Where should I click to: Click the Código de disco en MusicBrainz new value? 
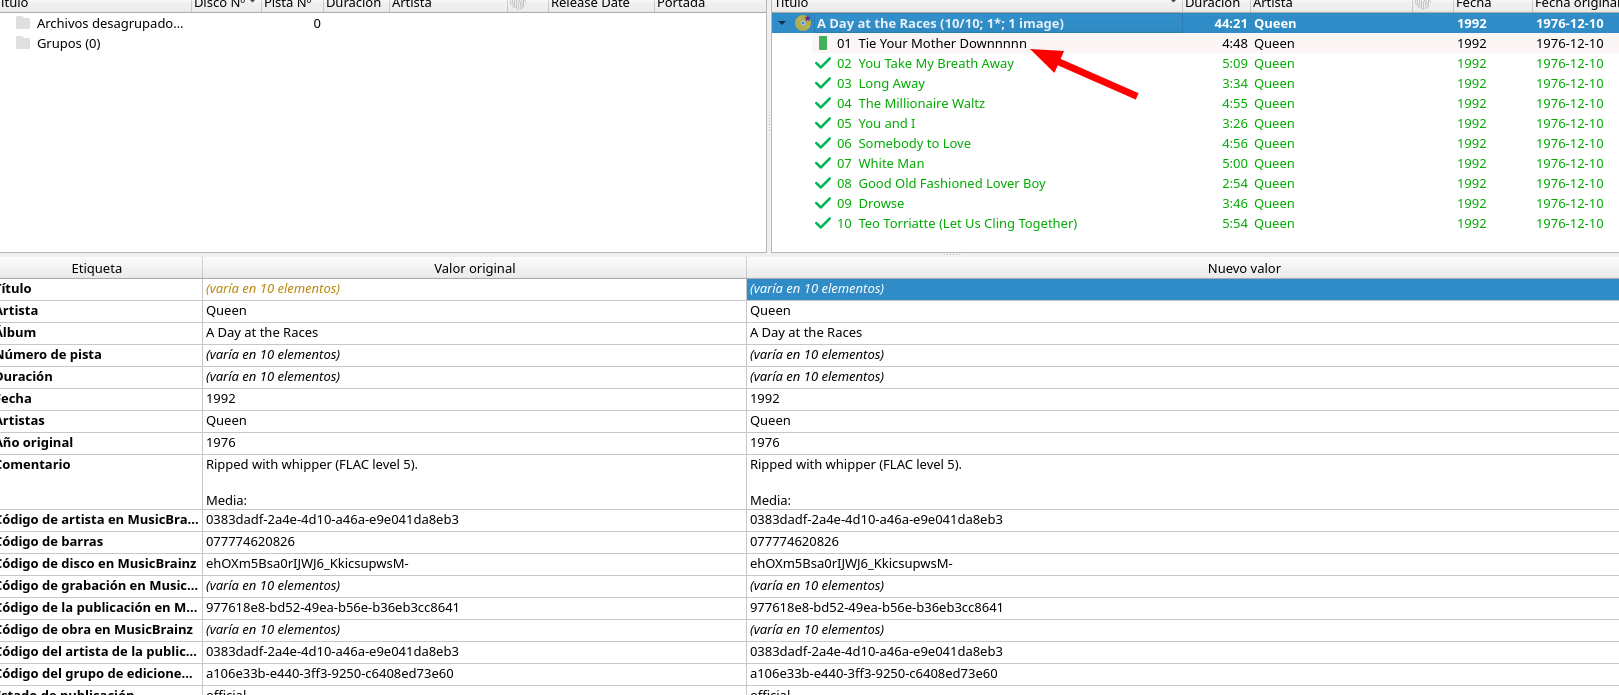click(1183, 564)
